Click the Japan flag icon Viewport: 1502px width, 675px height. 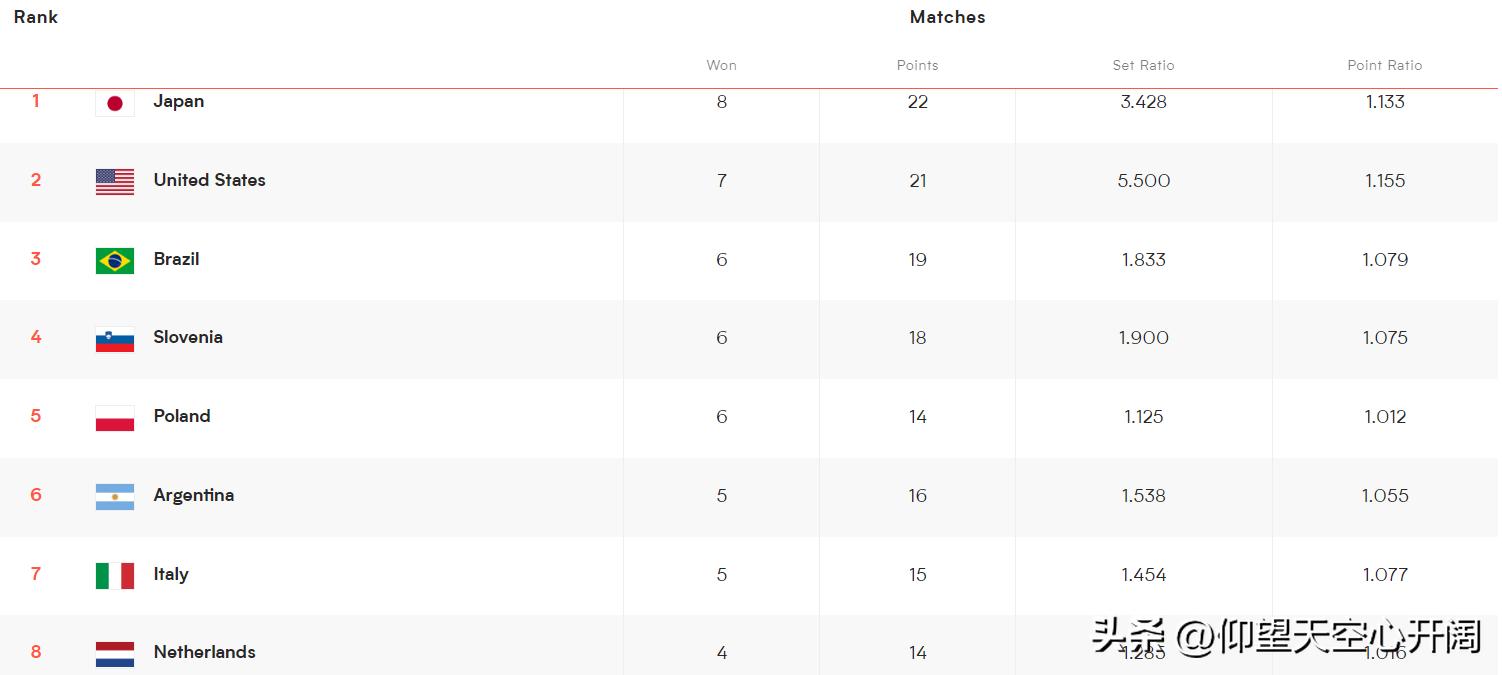pyautogui.click(x=115, y=103)
